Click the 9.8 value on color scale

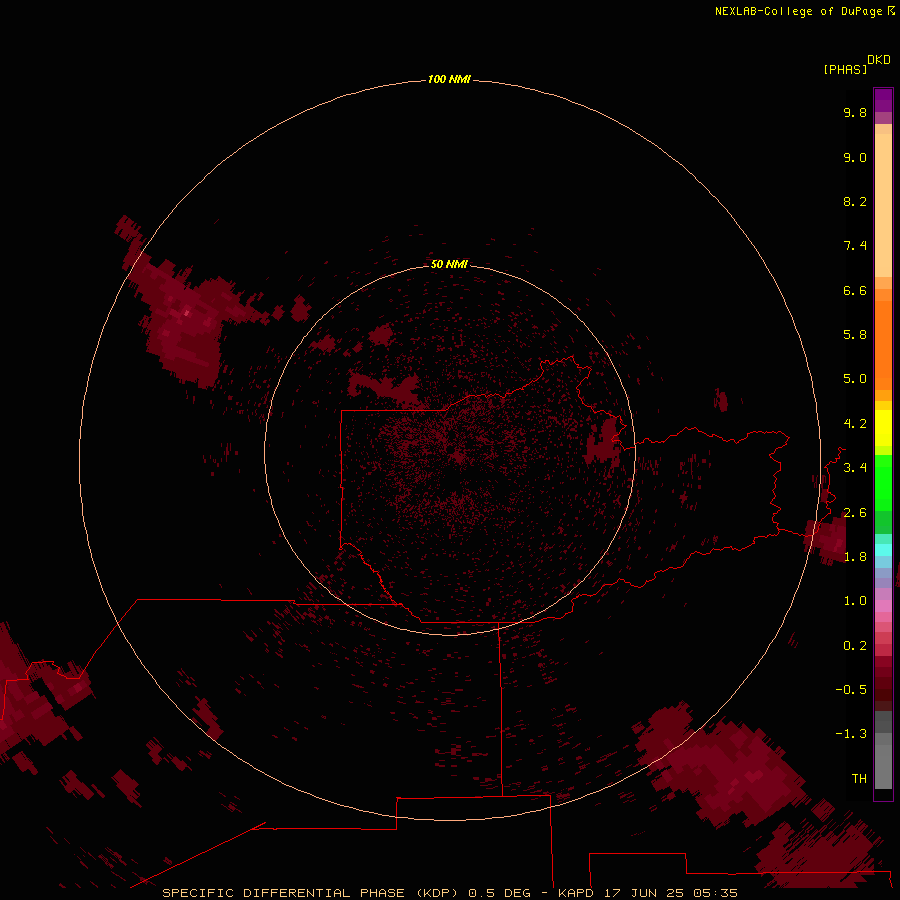[x=855, y=112]
